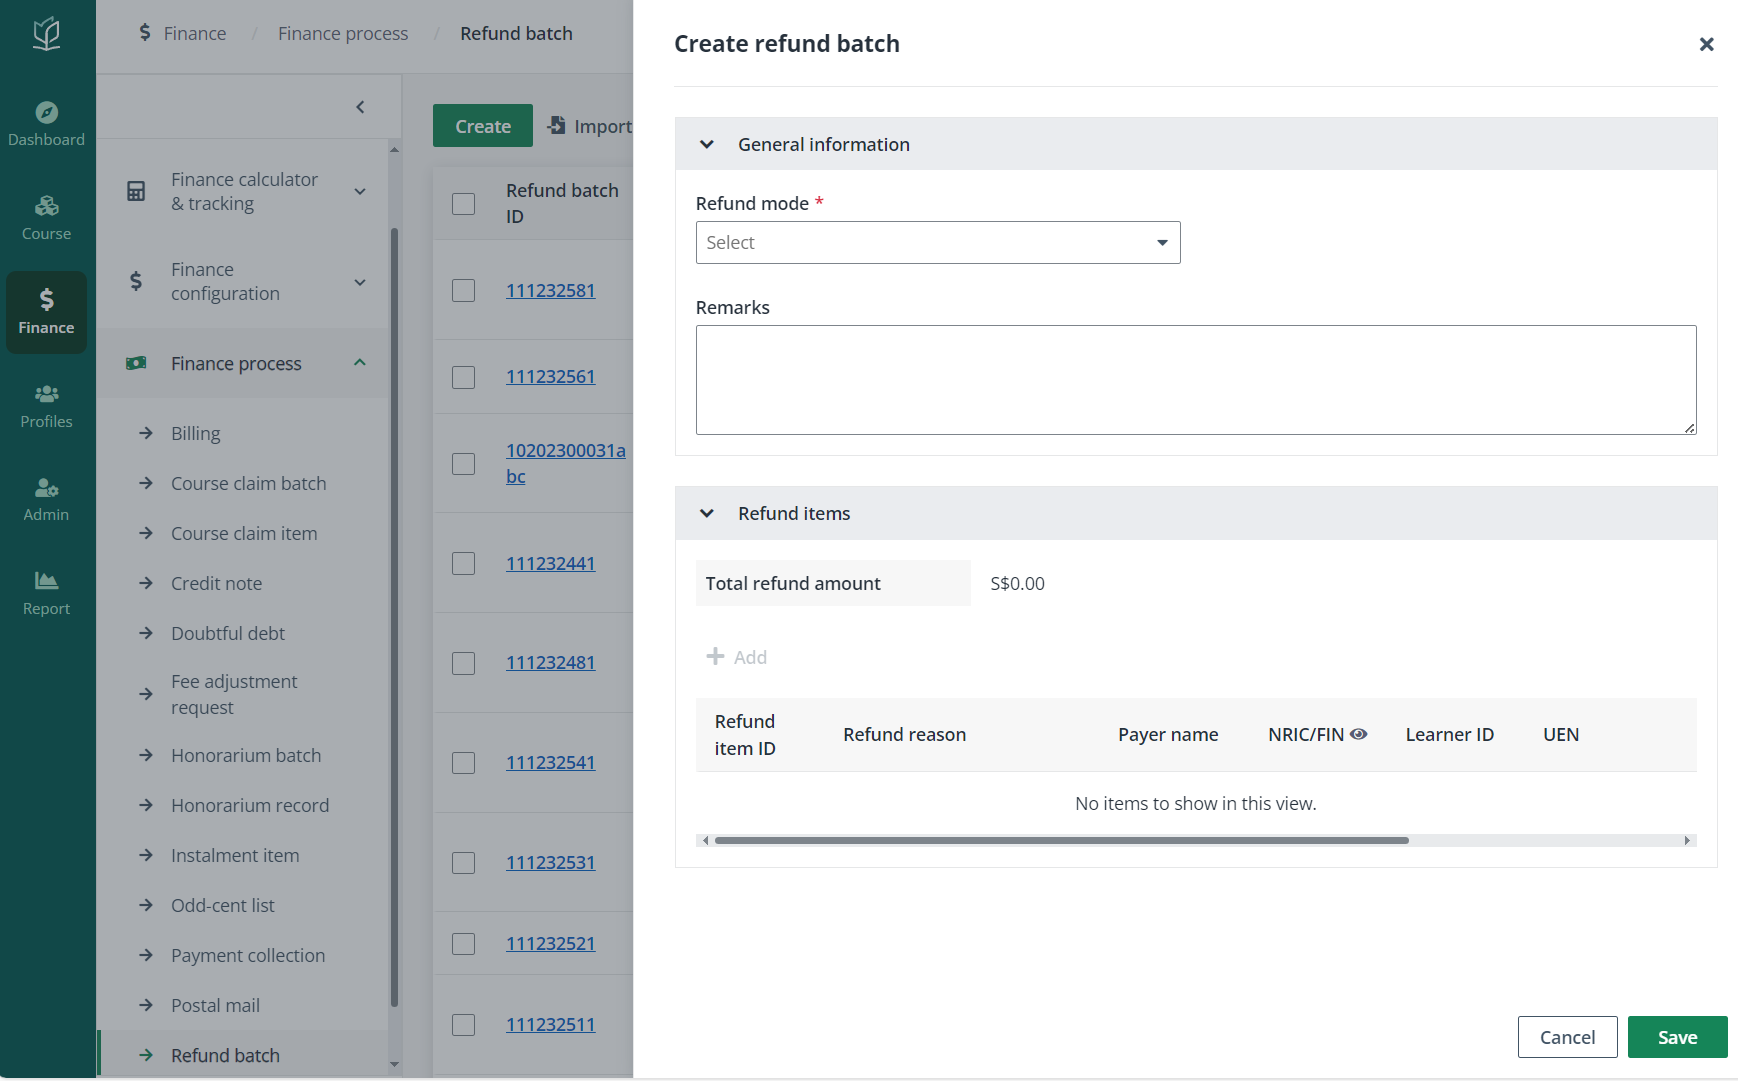1738x1081 pixels.
Task: Open the Profiles people icon
Action: pos(46,394)
